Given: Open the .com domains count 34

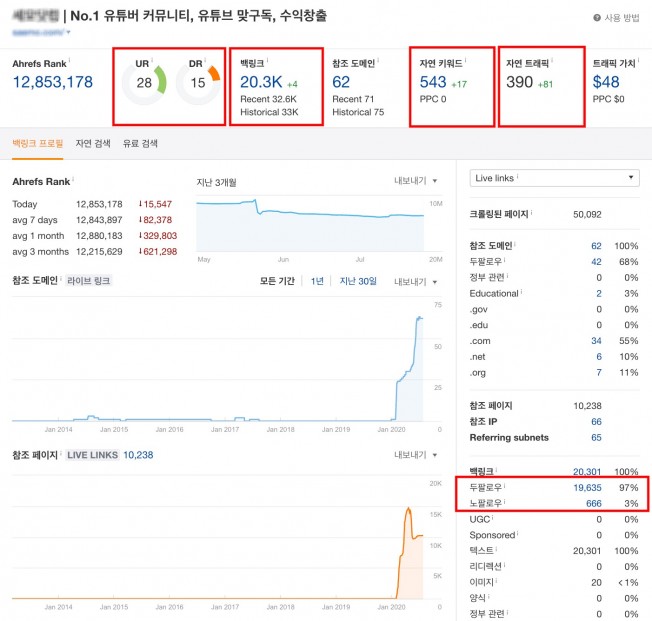Looking at the screenshot, I should [596, 341].
